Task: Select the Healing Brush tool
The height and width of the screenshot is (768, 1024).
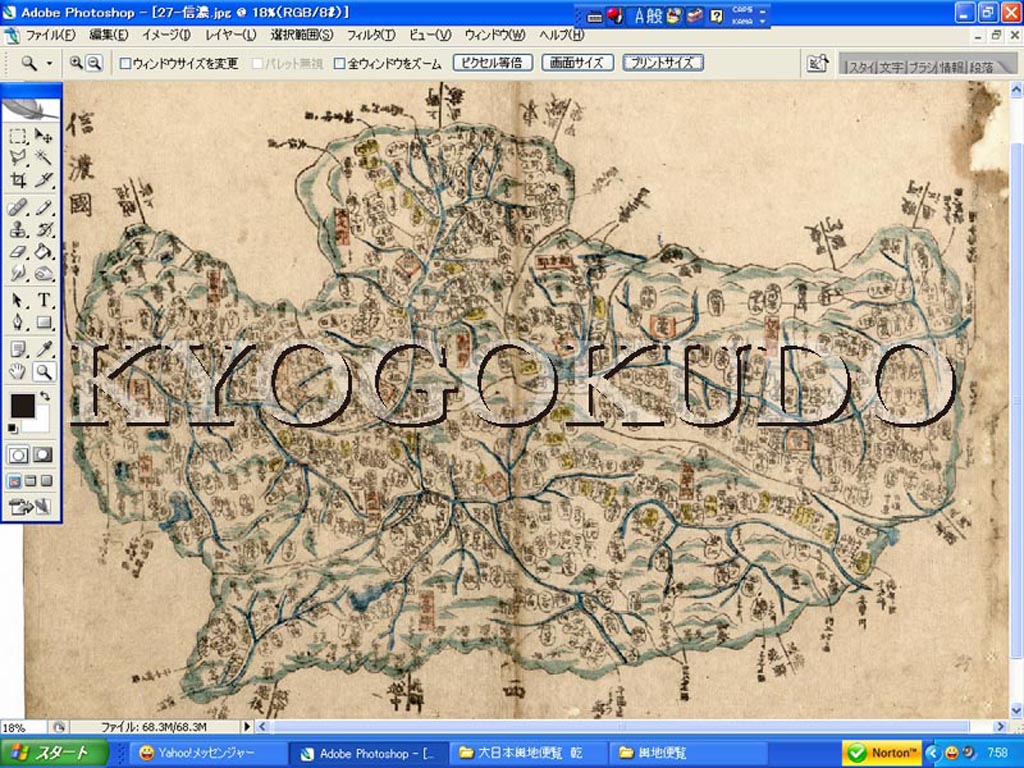Action: [x=18, y=208]
